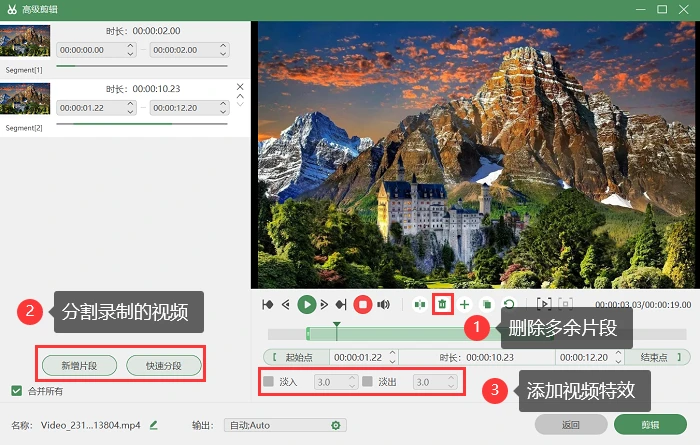This screenshot has width=700, height=445.
Task: Step back one frame
Action: [286, 305]
